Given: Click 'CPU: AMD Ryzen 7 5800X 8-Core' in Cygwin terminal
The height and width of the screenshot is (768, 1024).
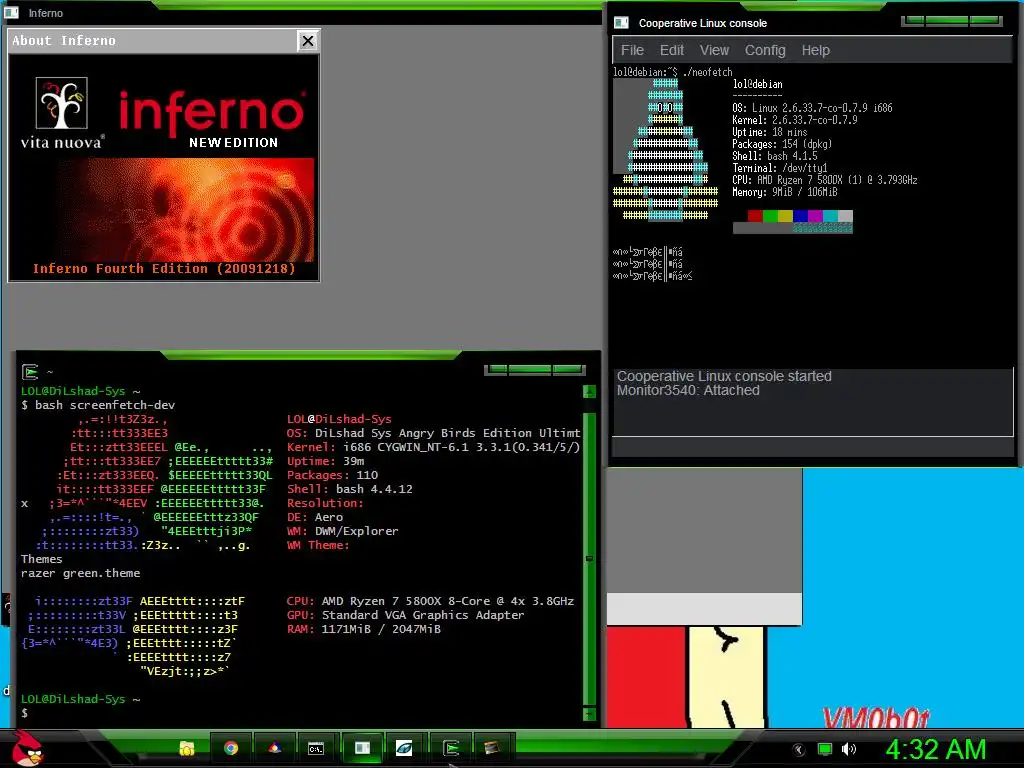Looking at the screenshot, I should (430, 601).
